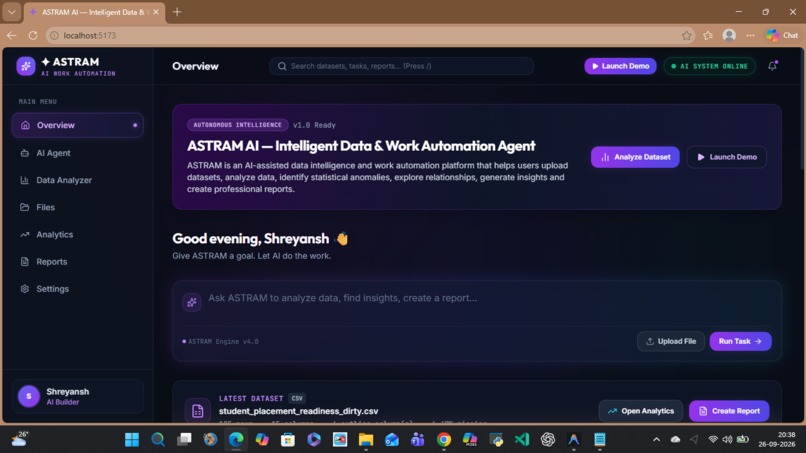Click the ASTRAM logo icon
Image resolution: width=806 pixels, height=453 pixels.
coord(26,66)
